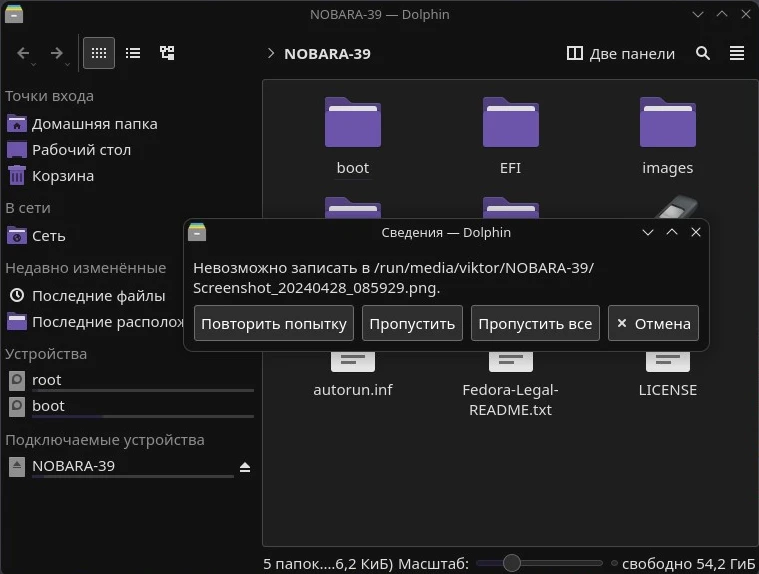The width and height of the screenshot is (759, 574).
Task: Open Домашняя папка in places panel
Action: [94, 124]
